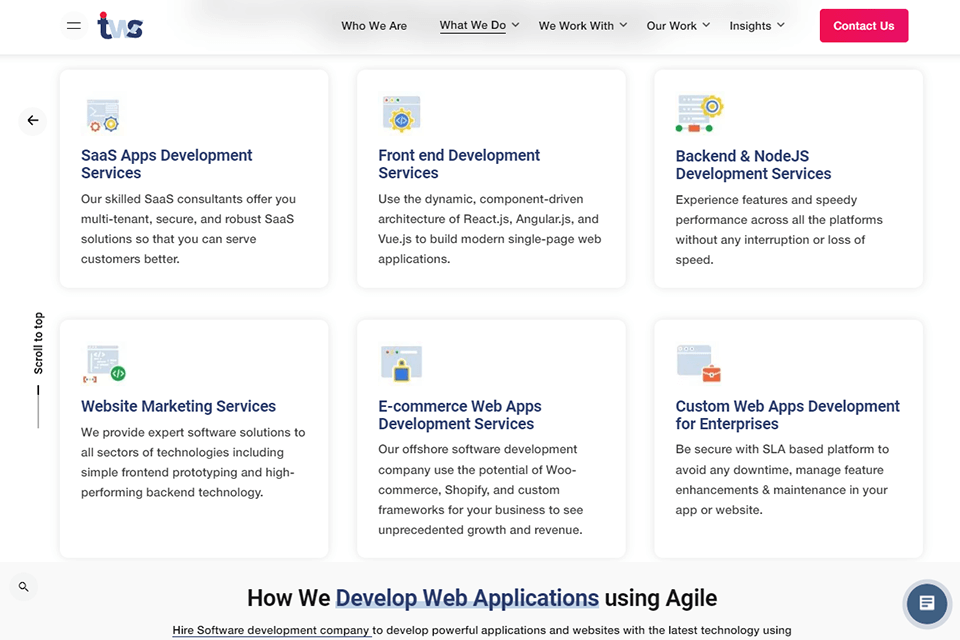
Task: Click text about SLA based platform
Action: (782, 480)
